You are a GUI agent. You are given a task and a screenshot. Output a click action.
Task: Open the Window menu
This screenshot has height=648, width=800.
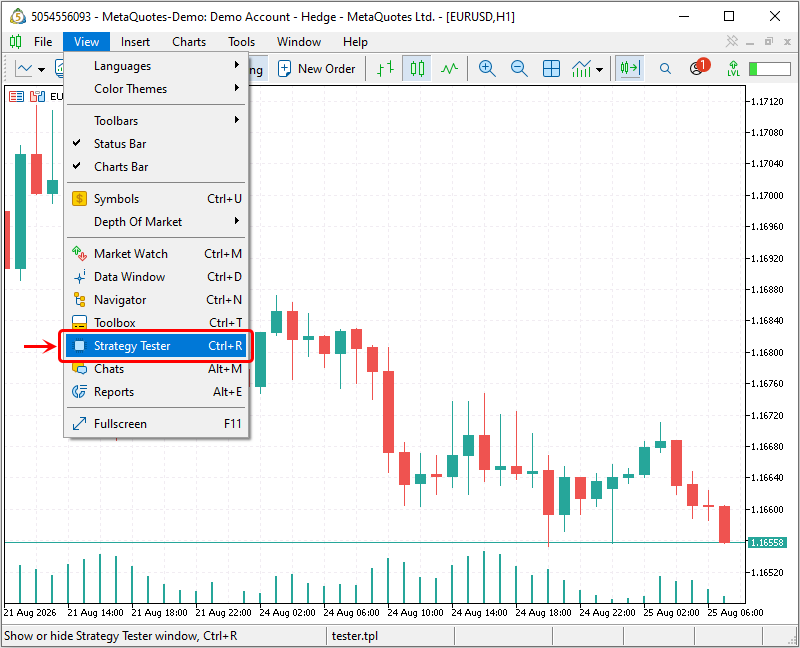299,42
